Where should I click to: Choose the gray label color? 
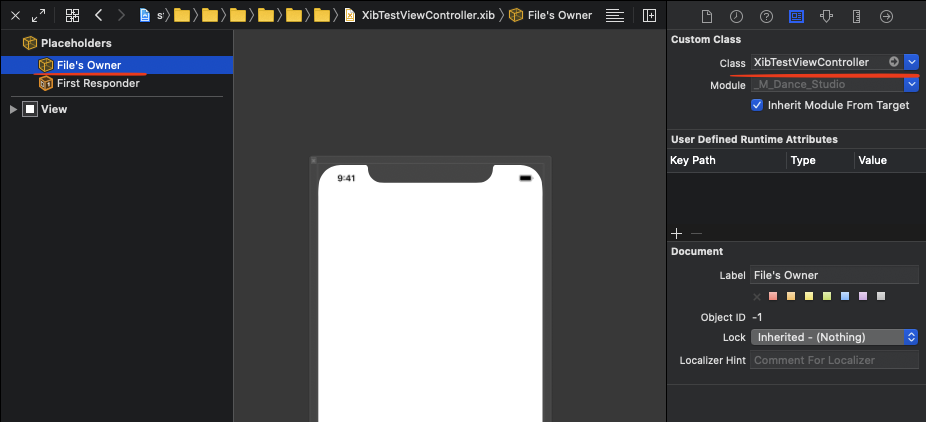pyautogui.click(x=881, y=296)
